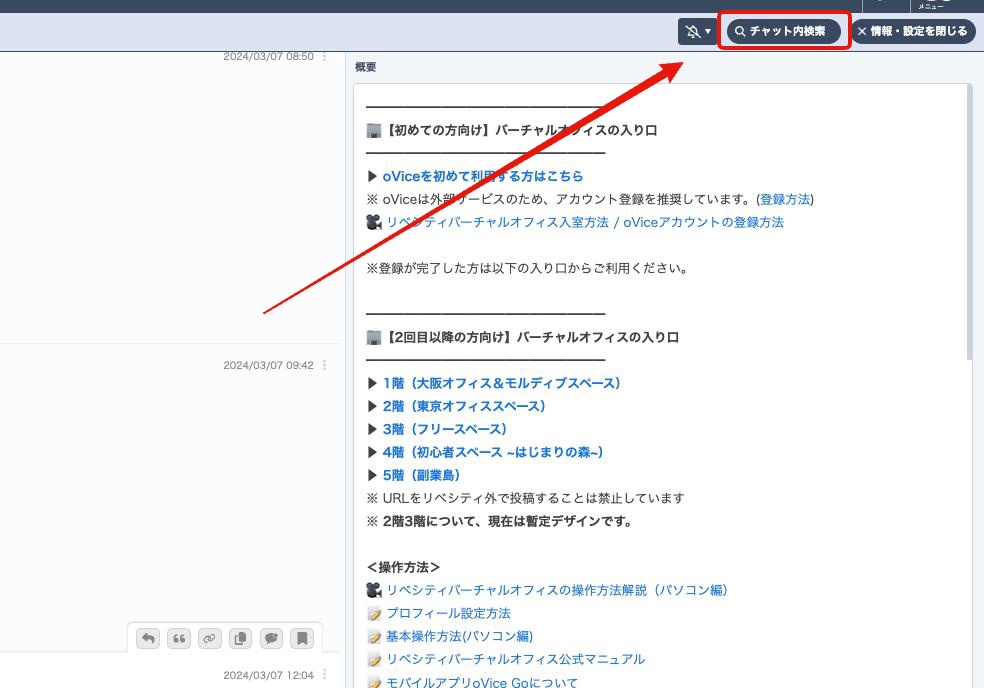Open 3階（フリースペース） link
Viewport: 984px width, 688px height.
(x=444, y=429)
